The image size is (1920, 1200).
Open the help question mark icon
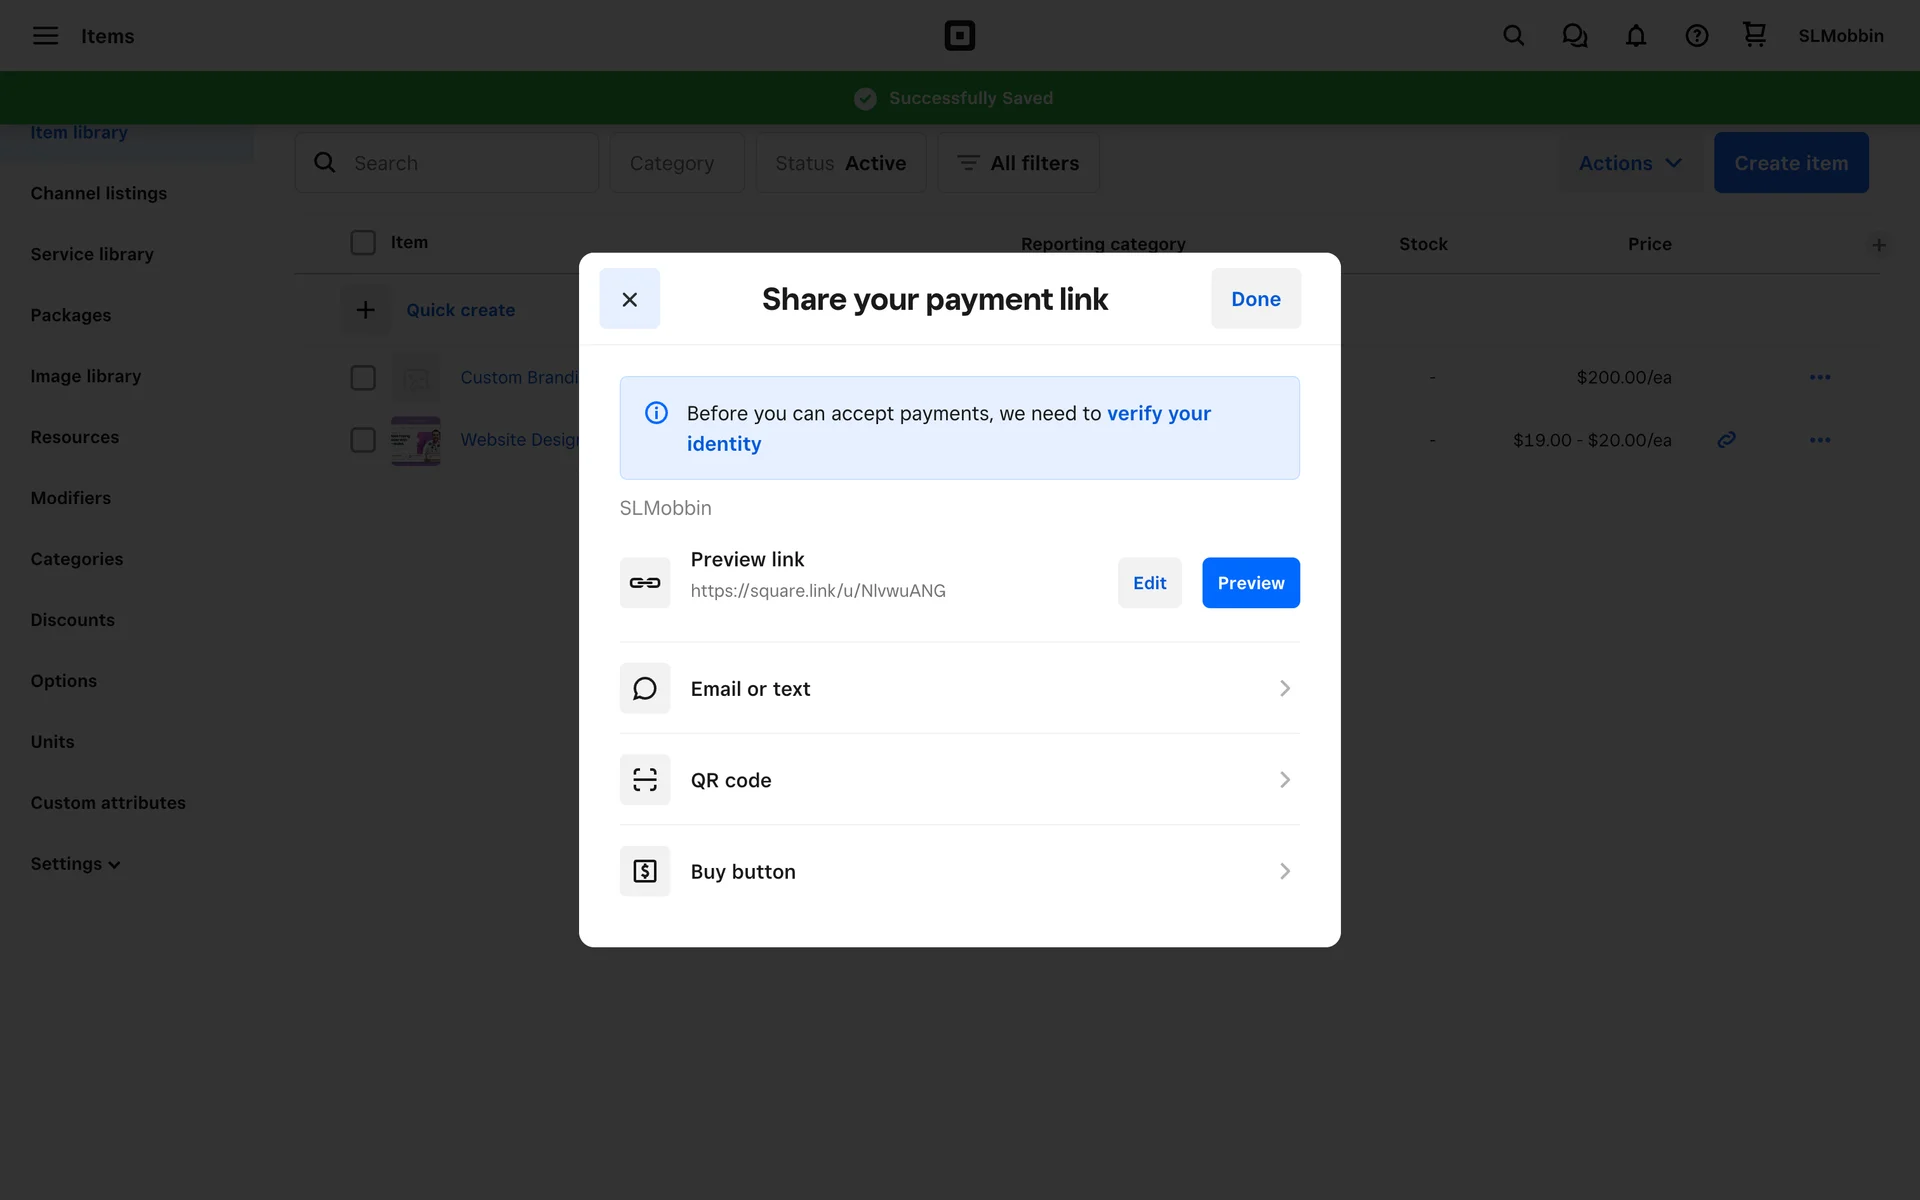coord(1696,36)
